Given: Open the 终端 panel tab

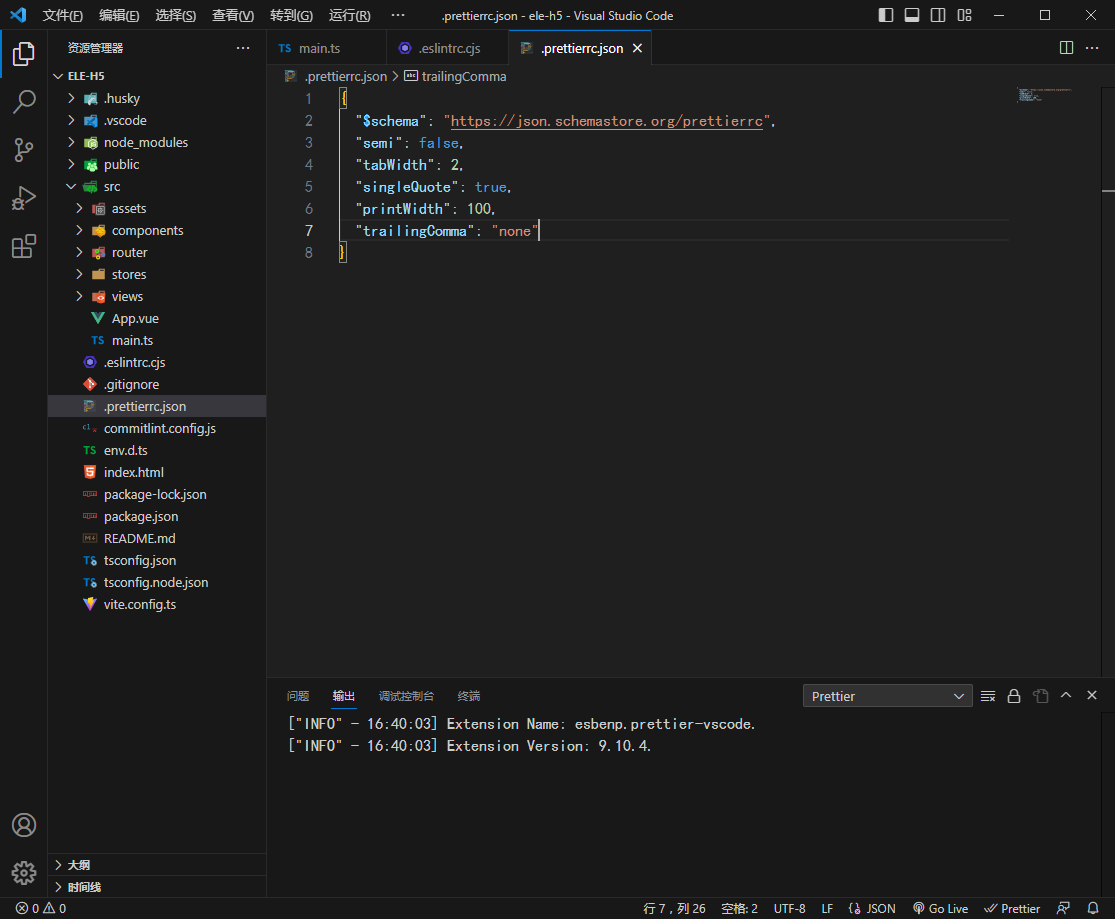Looking at the screenshot, I should click(x=468, y=696).
